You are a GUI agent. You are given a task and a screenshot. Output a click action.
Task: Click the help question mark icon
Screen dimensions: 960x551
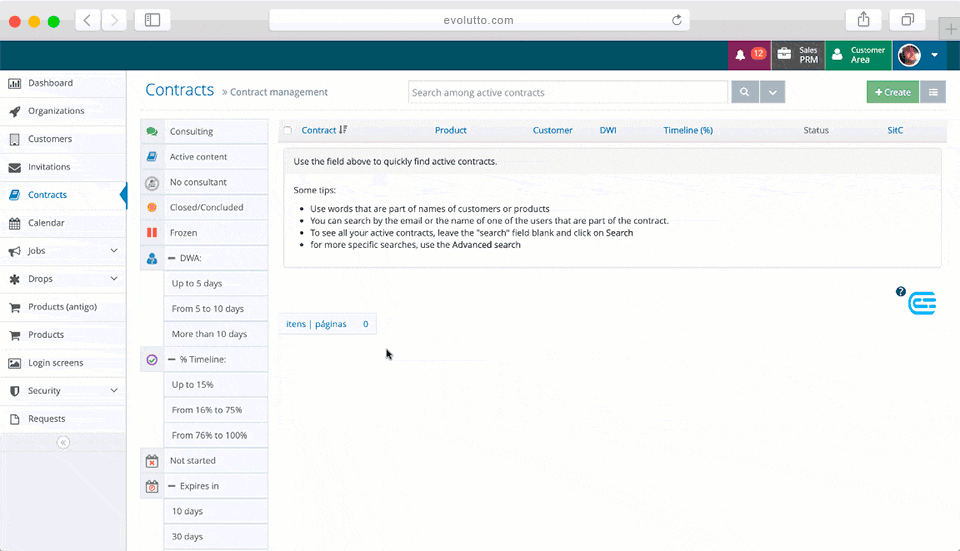(x=901, y=292)
